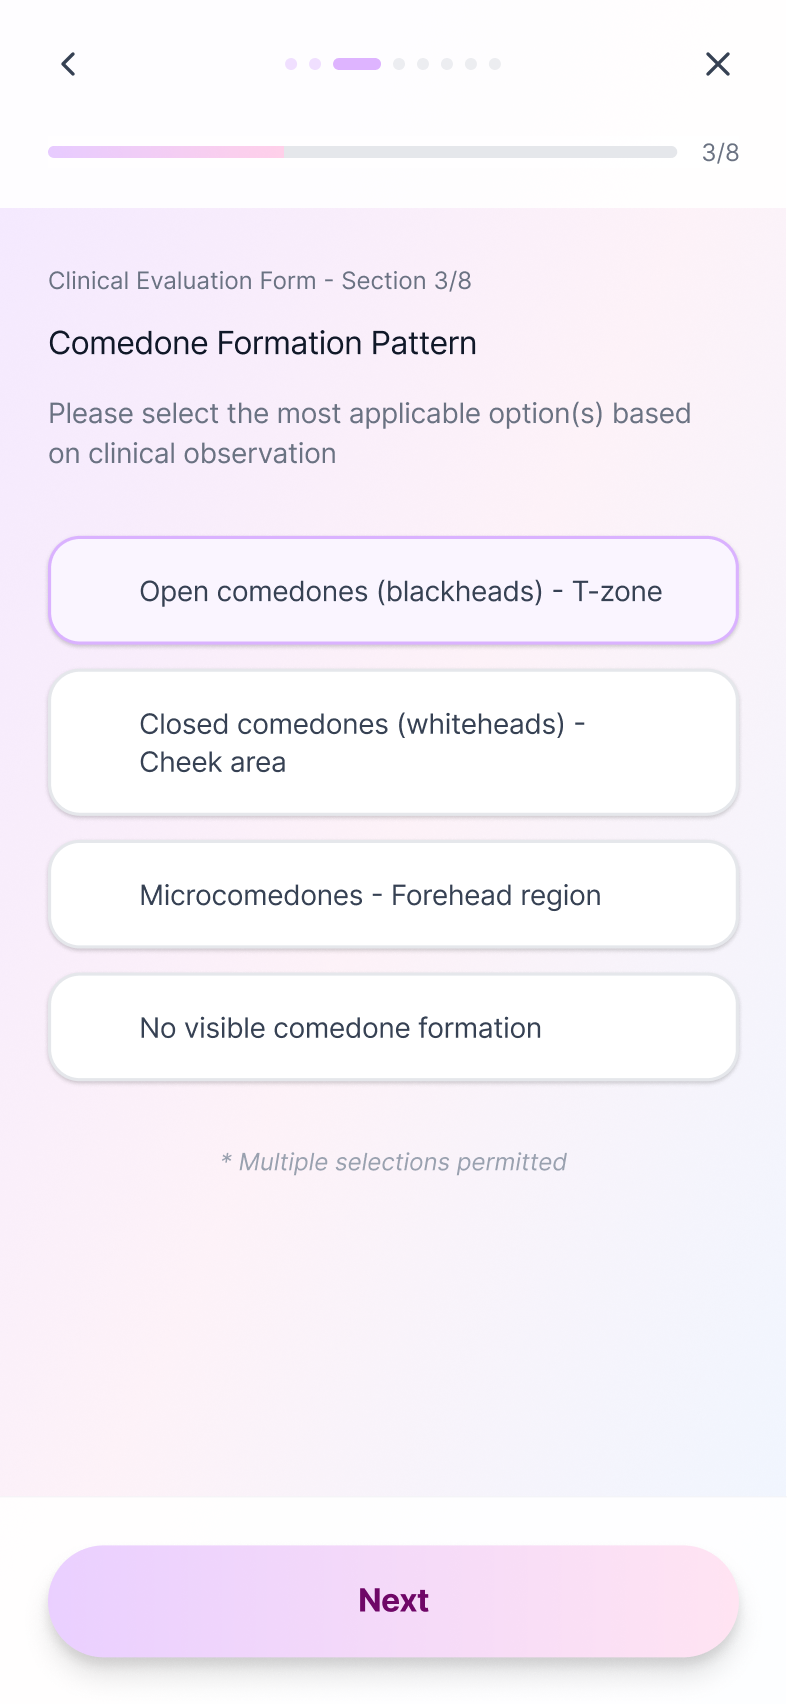Tap the fifth progress dot indicator

[x=422, y=63]
